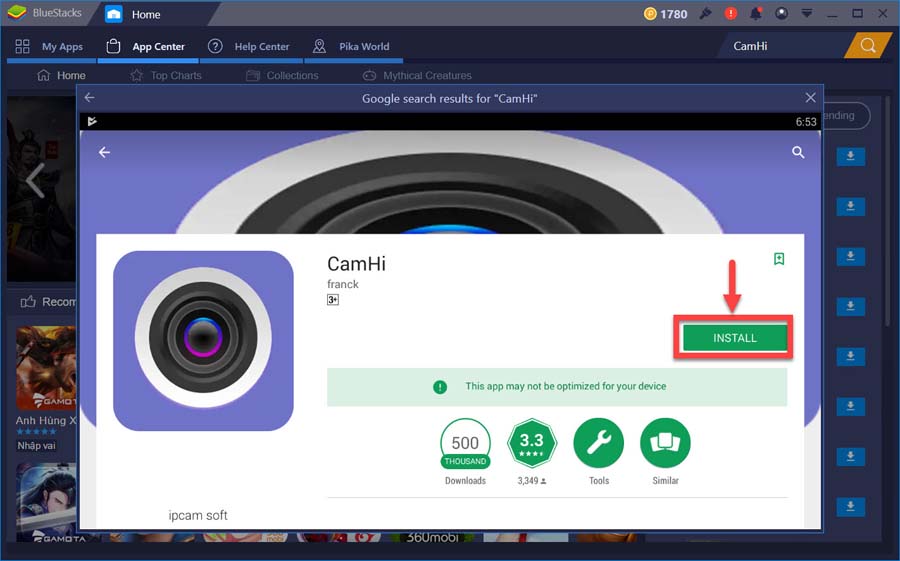This screenshot has width=900, height=561.
Task: Open Help Center tab
Action: click(x=249, y=47)
